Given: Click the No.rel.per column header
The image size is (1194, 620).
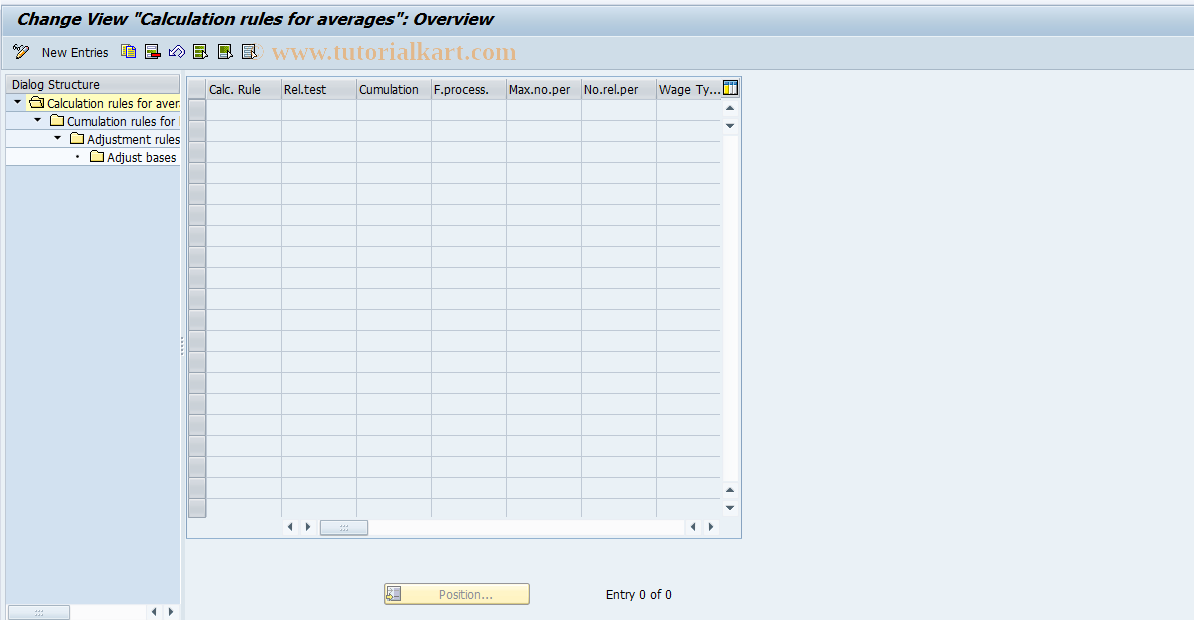Looking at the screenshot, I should coord(618,89).
